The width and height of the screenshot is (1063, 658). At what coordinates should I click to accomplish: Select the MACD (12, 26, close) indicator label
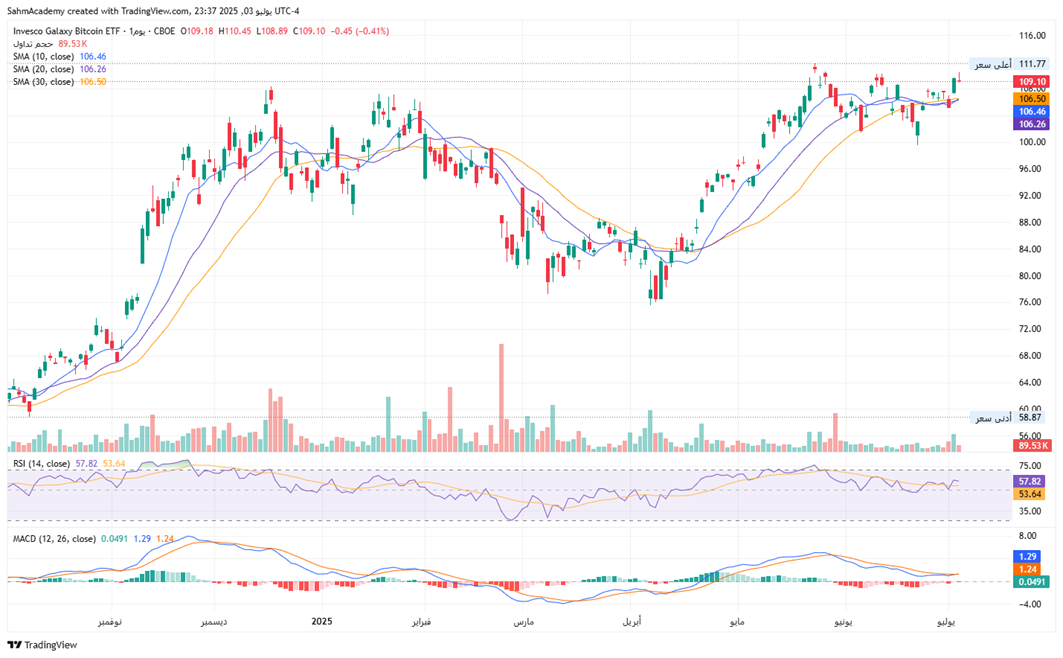tap(54, 539)
